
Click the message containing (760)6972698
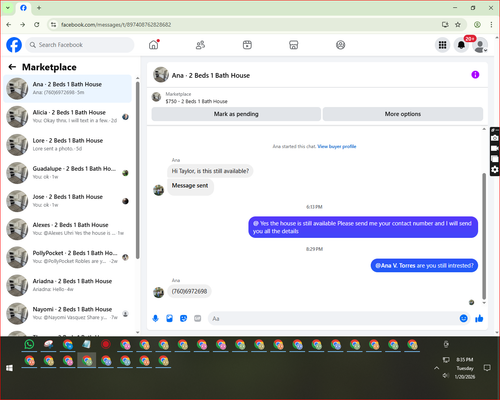coord(189,291)
